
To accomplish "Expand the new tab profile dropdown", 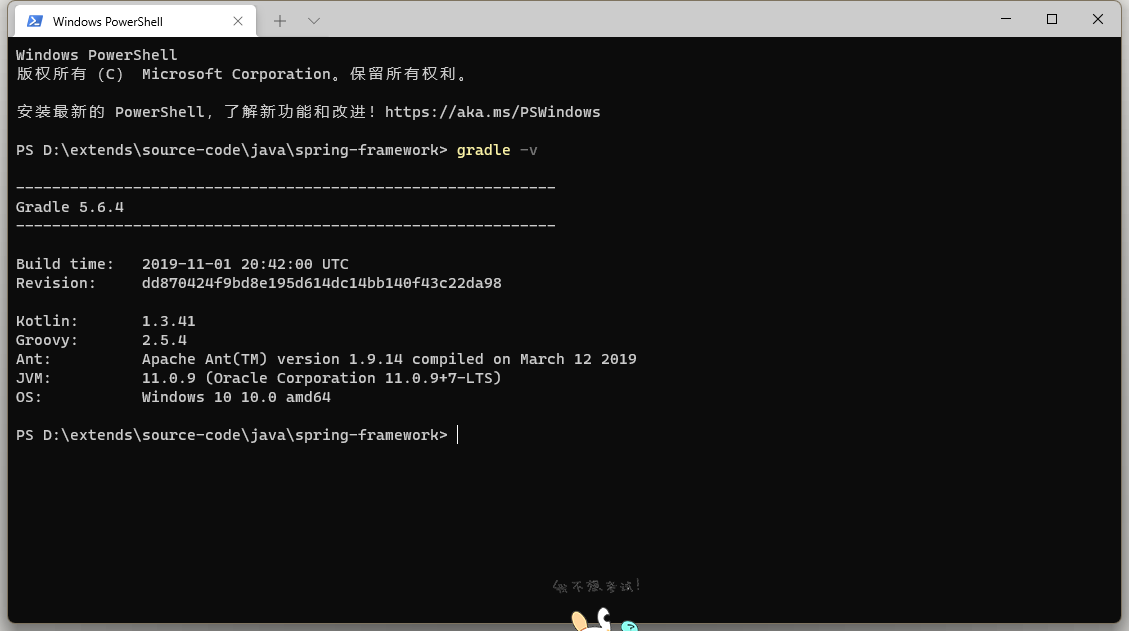I will (314, 21).
